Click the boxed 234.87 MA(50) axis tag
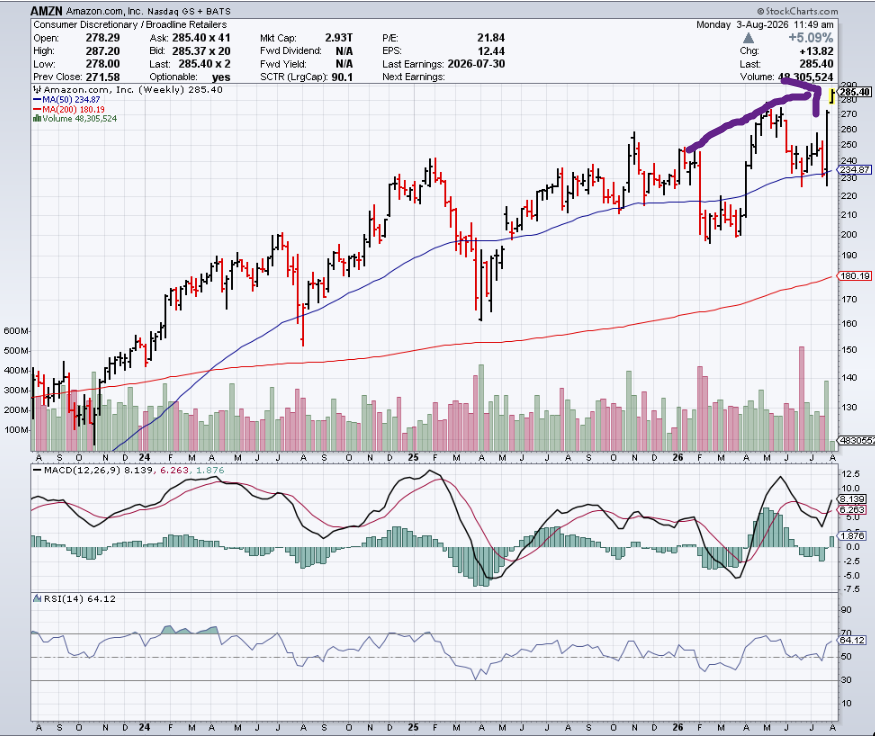The image size is (875, 736). pos(854,170)
